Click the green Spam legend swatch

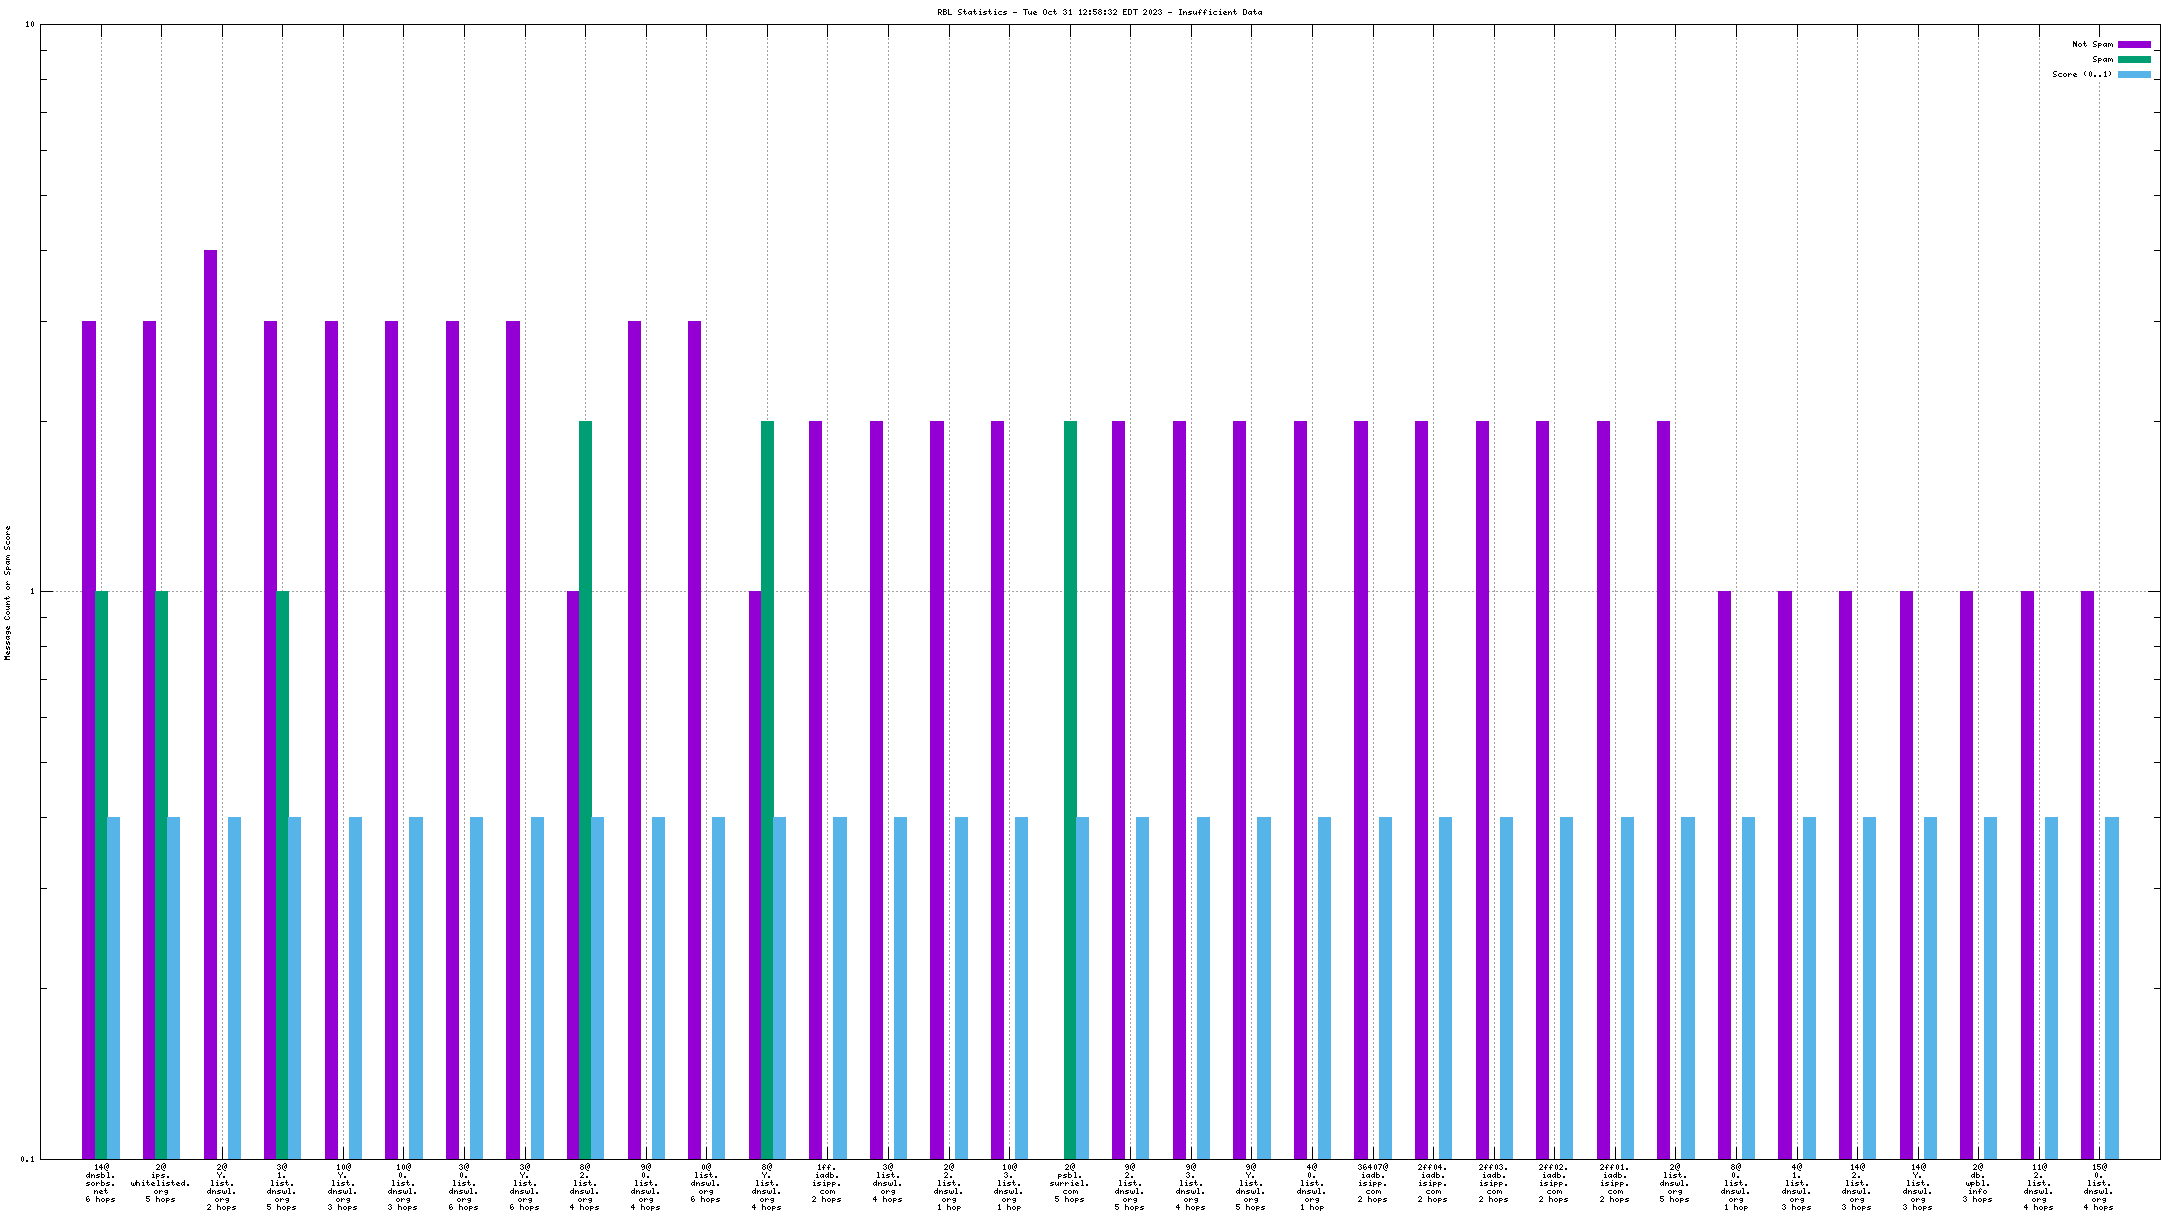[x=2134, y=59]
